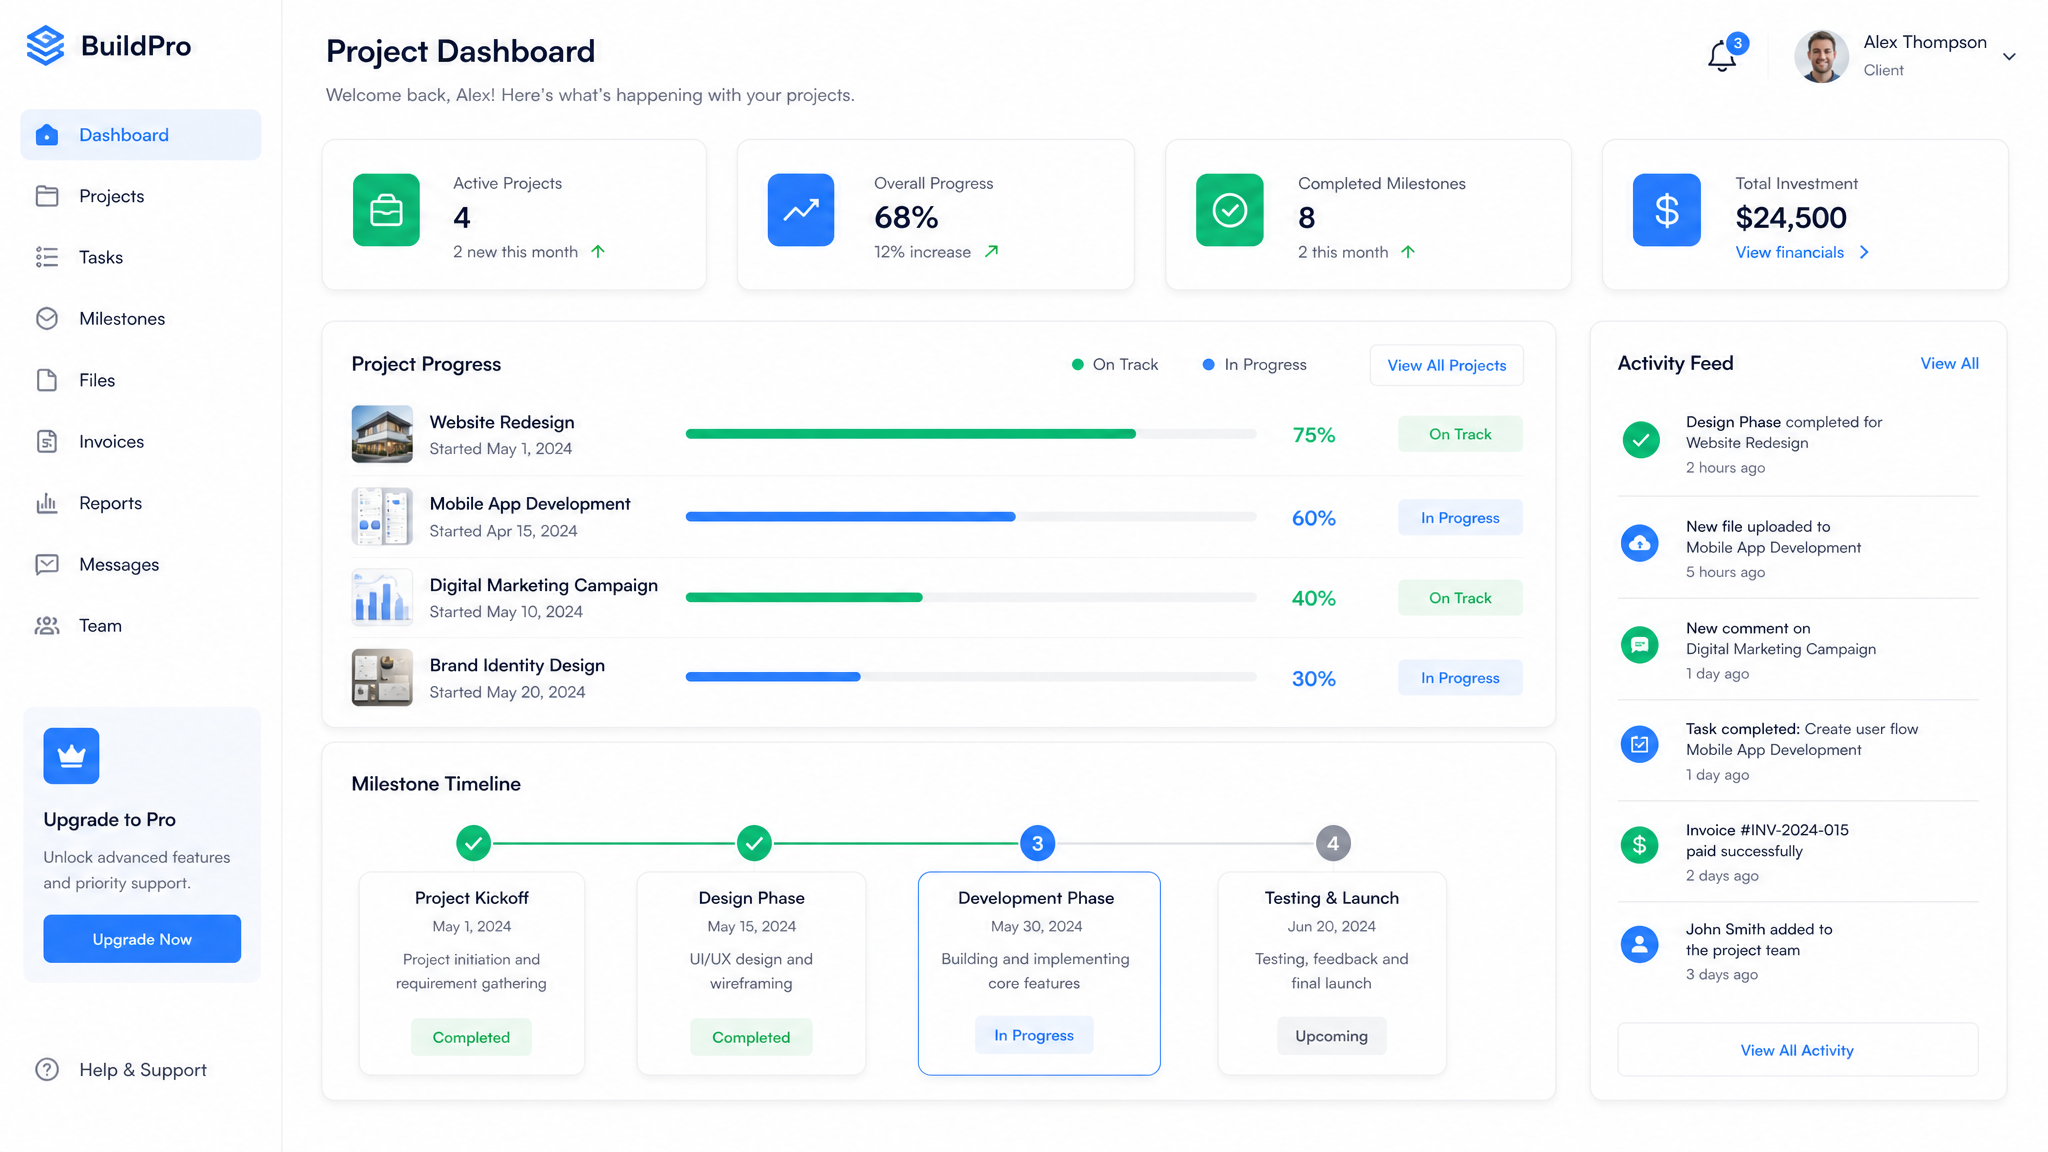Click the person icon for John Smith added
The image size is (2048, 1152).
click(1640, 944)
